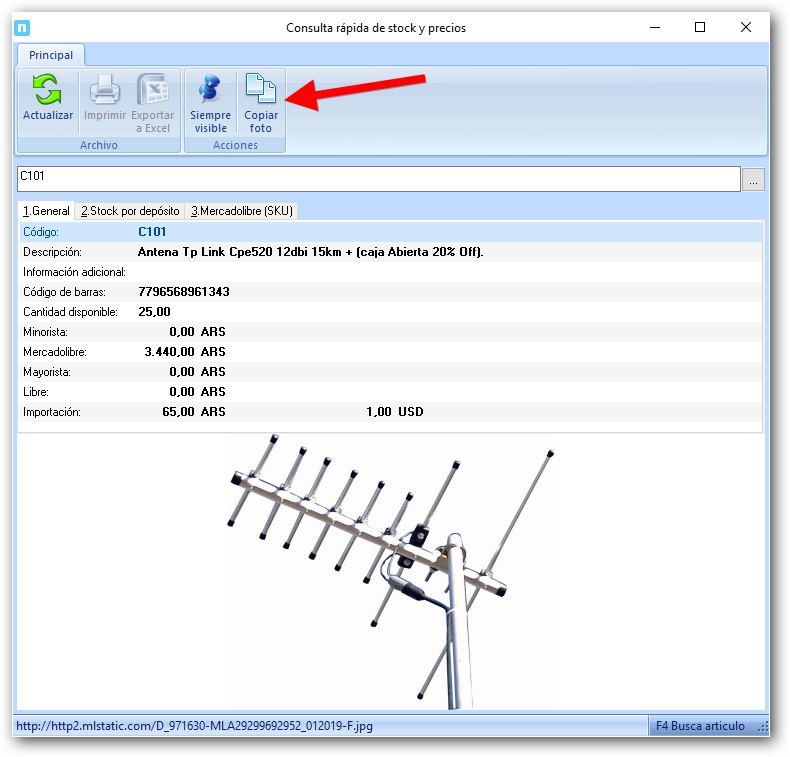Toggle the Siempre visible pin
Viewport: 790px width, 757px height.
point(210,91)
